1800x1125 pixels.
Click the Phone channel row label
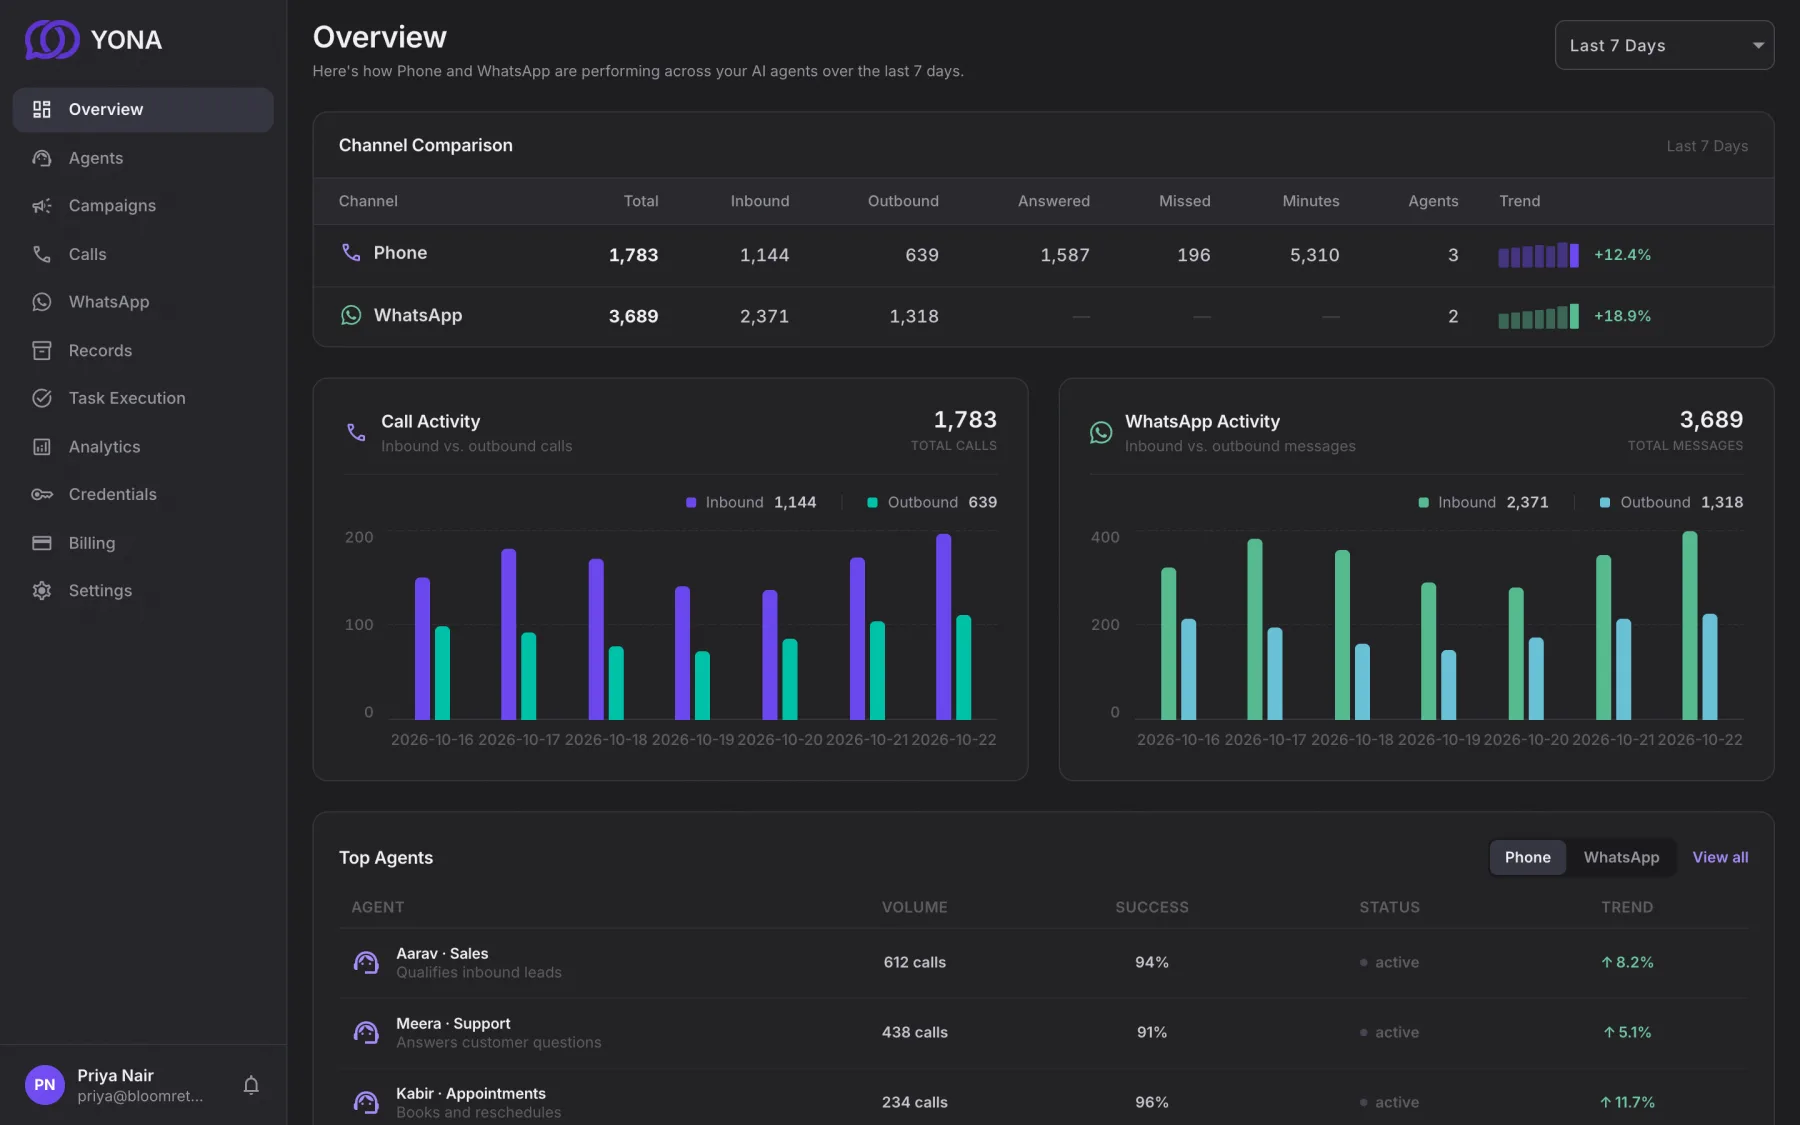point(400,253)
